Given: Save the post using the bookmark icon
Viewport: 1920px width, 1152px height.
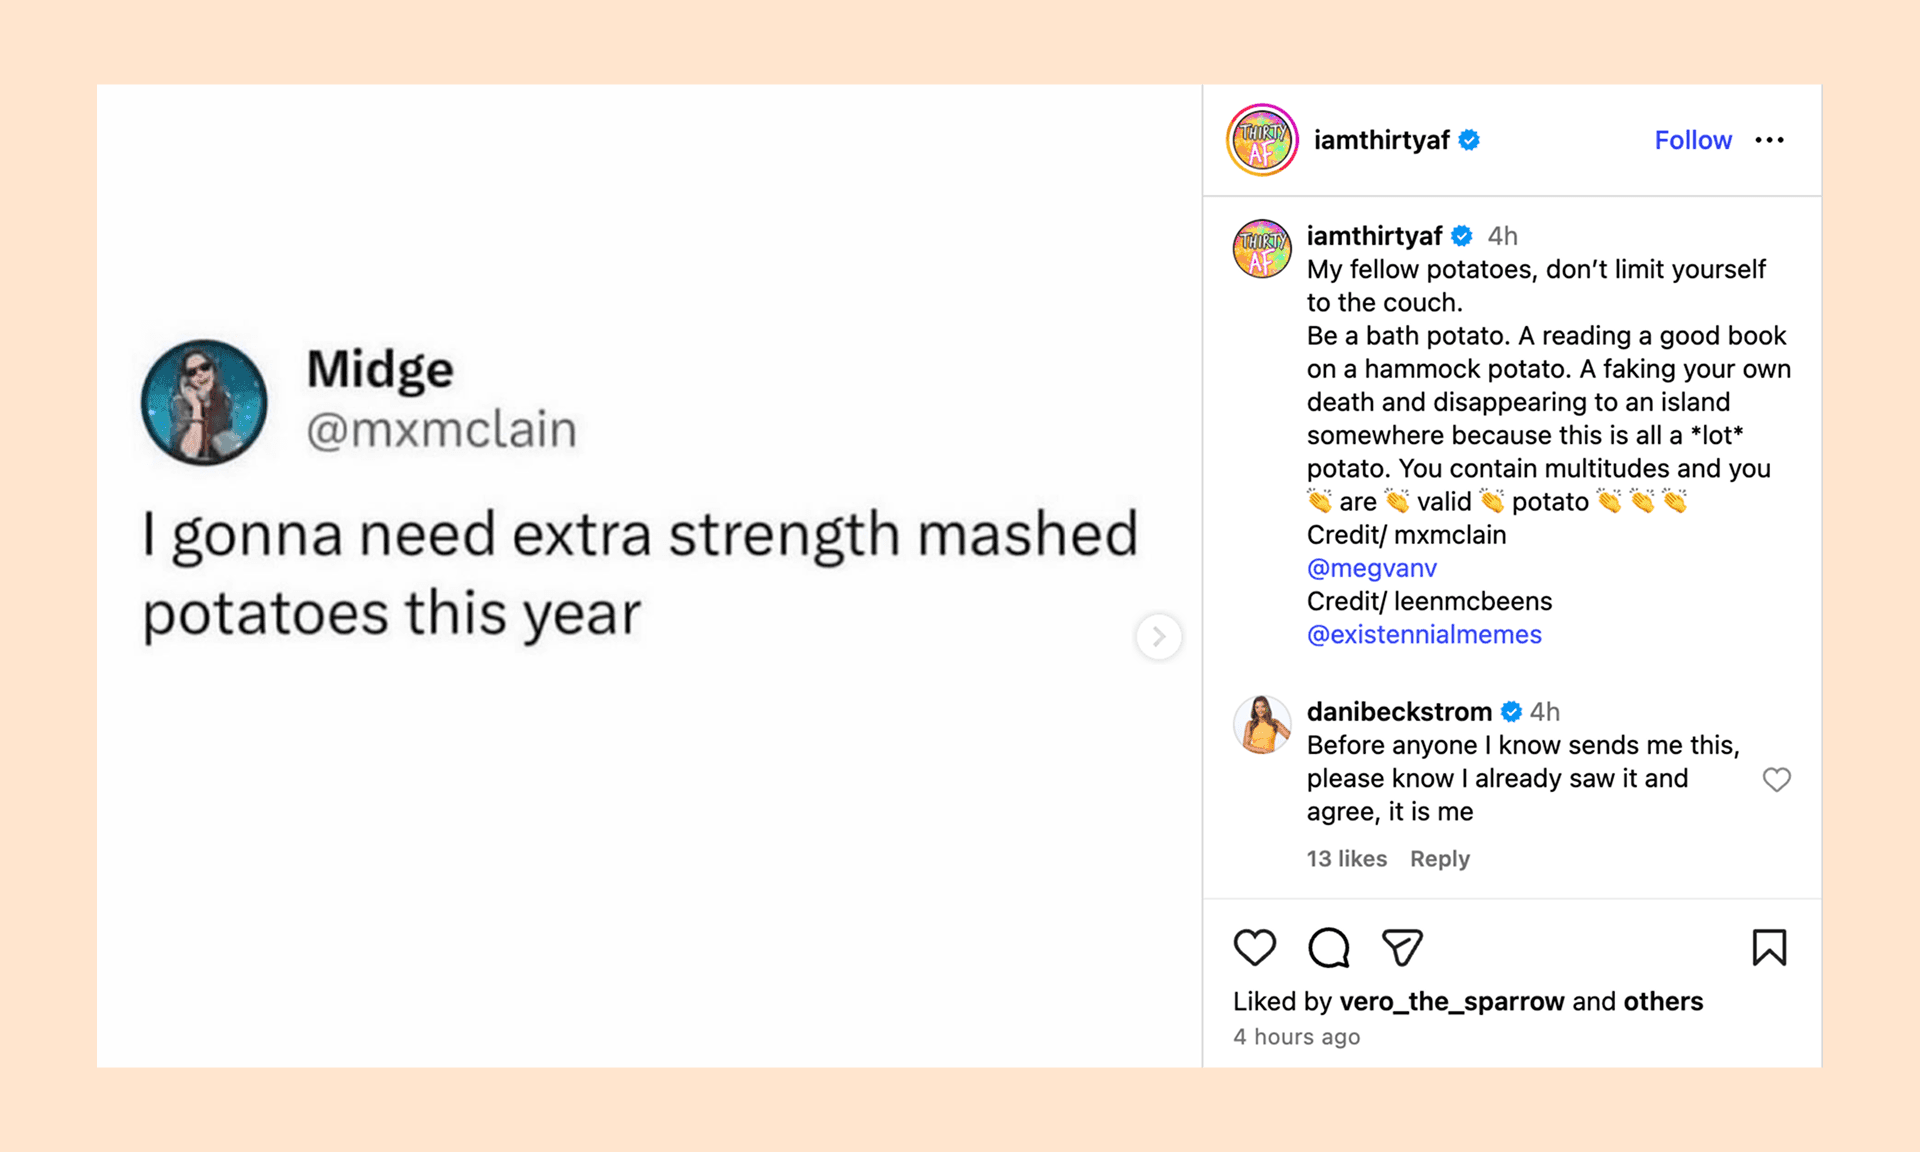Looking at the screenshot, I should (1770, 948).
